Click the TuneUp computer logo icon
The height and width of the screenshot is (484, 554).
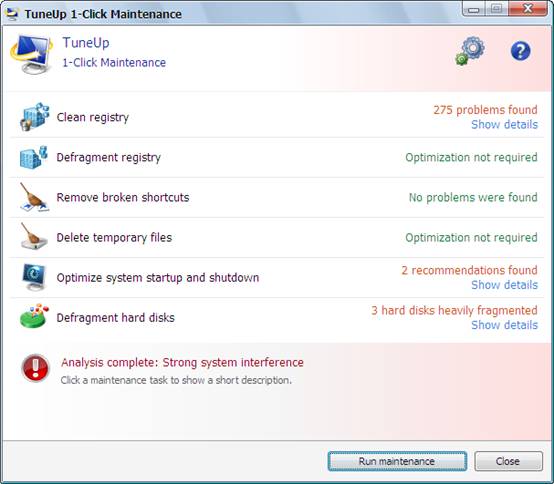(x=32, y=54)
